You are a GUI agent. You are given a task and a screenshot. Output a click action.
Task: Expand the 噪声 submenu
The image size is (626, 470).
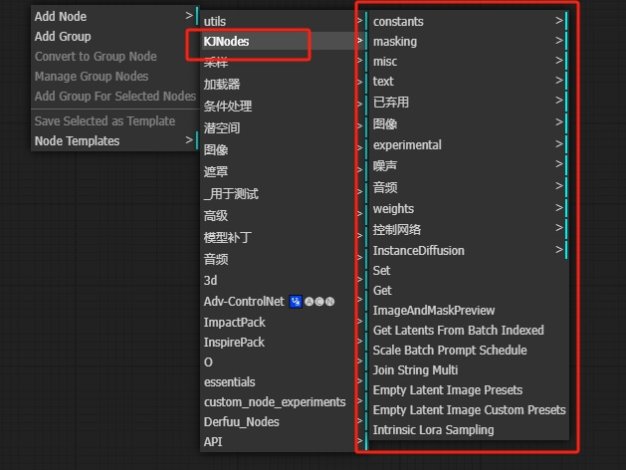469,165
